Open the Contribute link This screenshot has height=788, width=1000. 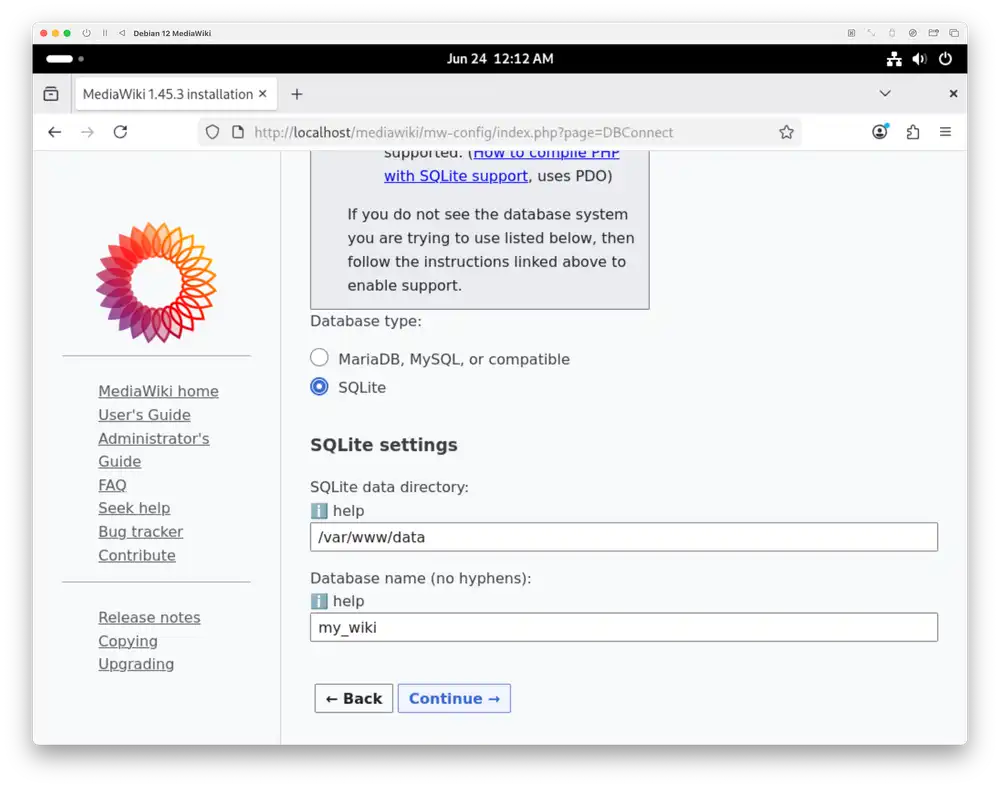click(136, 555)
